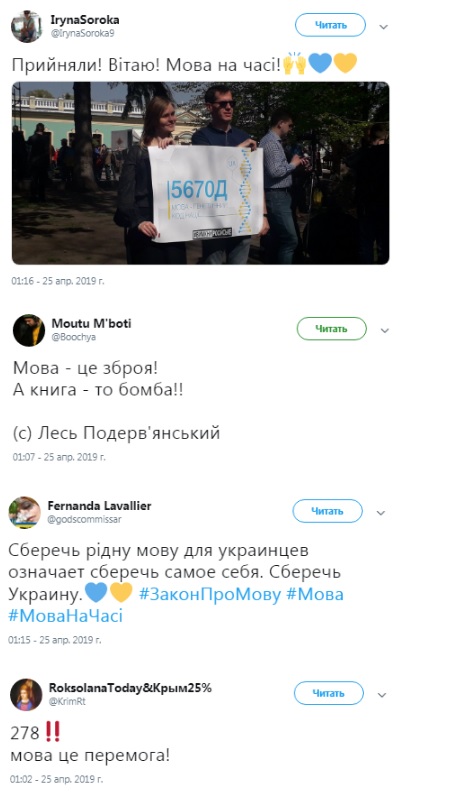
Task: Open the 01:16 - 25 апр. 2019 timestamp
Action: tap(58, 281)
